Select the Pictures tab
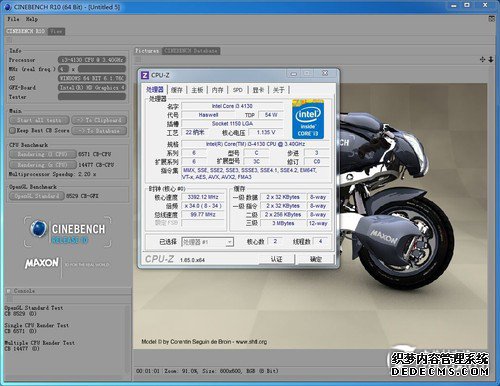 (x=147, y=51)
